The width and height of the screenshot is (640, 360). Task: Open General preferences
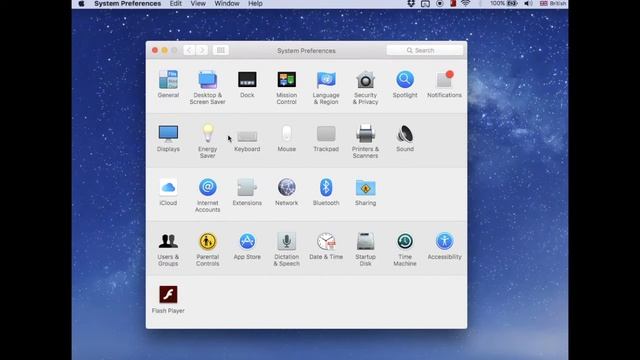168,84
